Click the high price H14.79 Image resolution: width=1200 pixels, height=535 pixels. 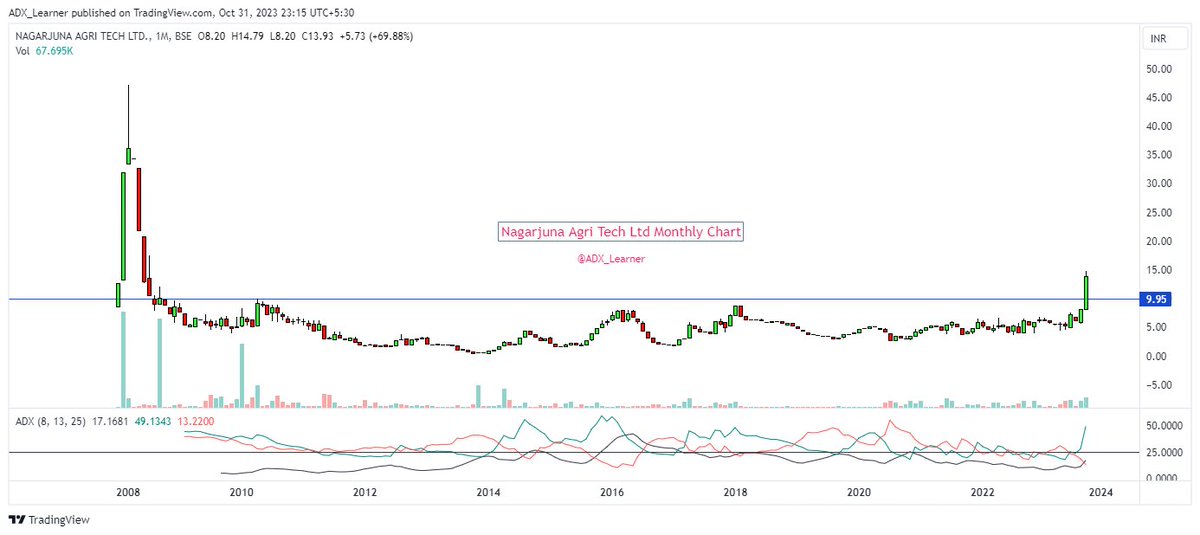(x=248, y=37)
